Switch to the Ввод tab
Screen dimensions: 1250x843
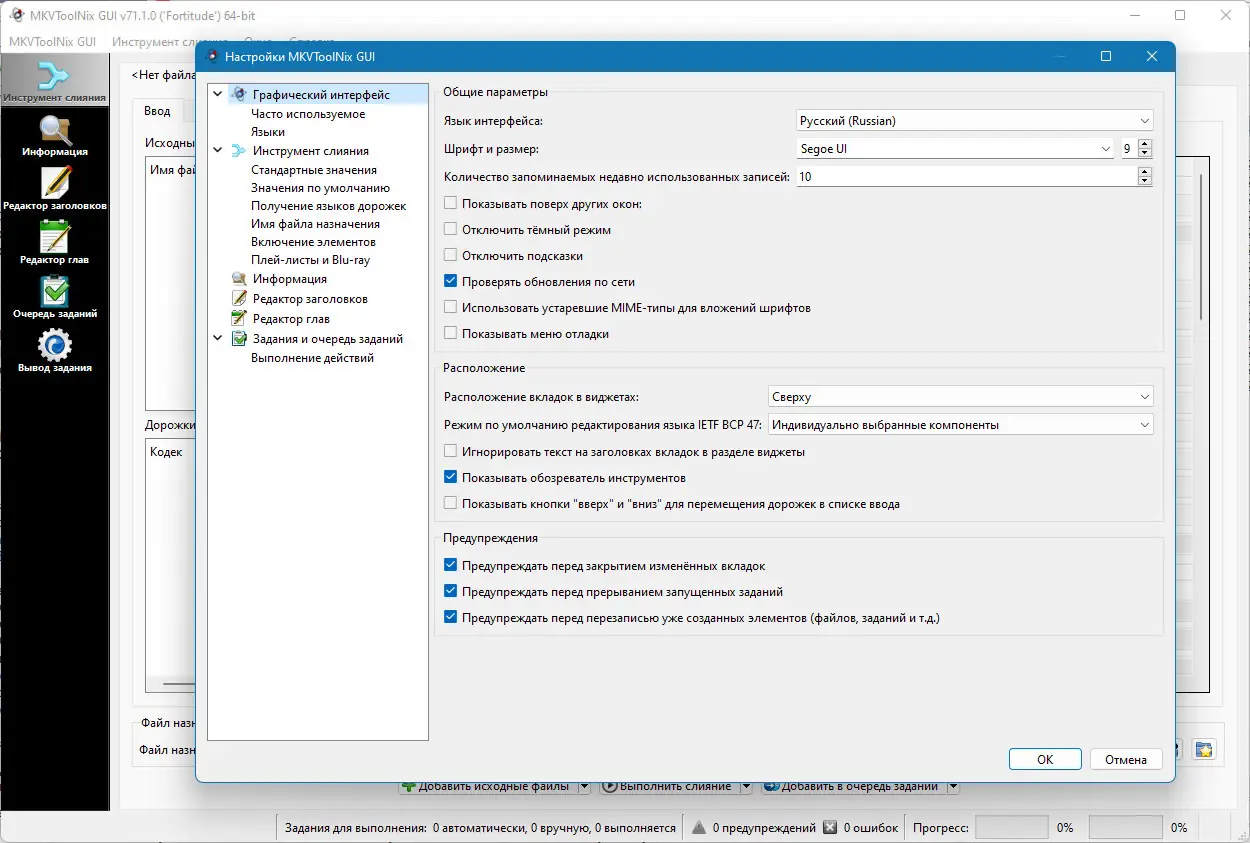157,111
